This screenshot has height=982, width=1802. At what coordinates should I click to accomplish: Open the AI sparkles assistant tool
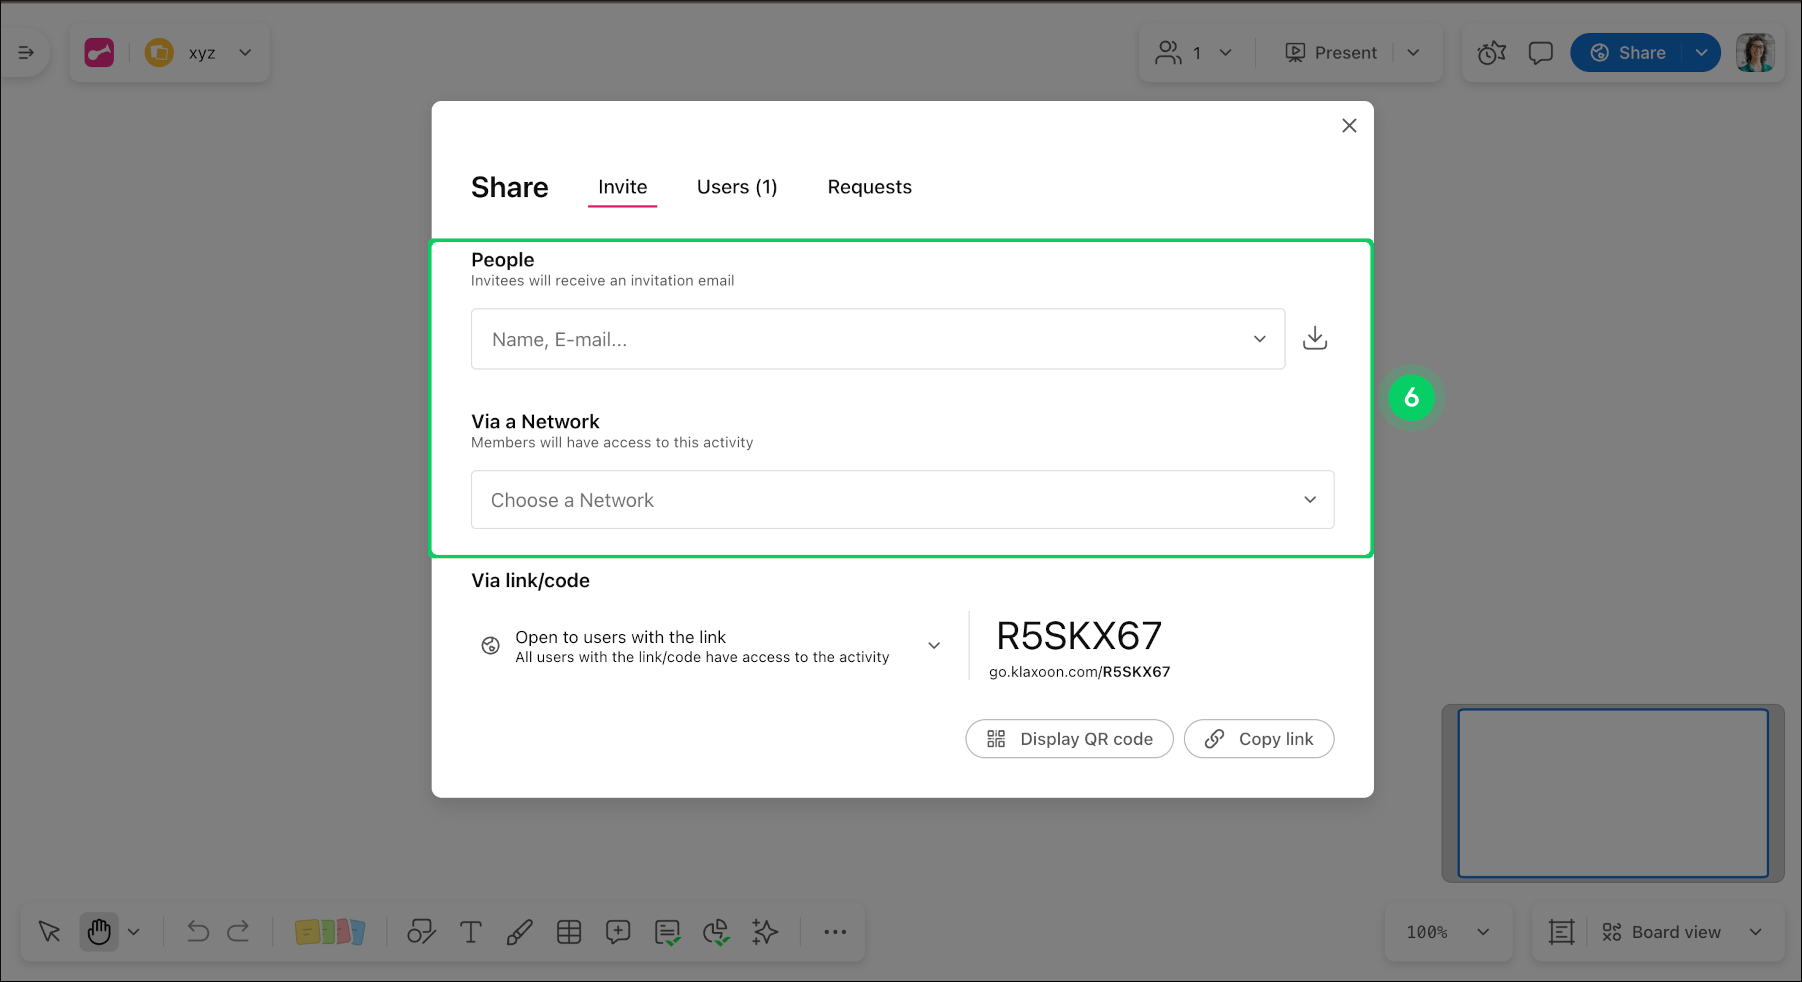[x=765, y=931]
